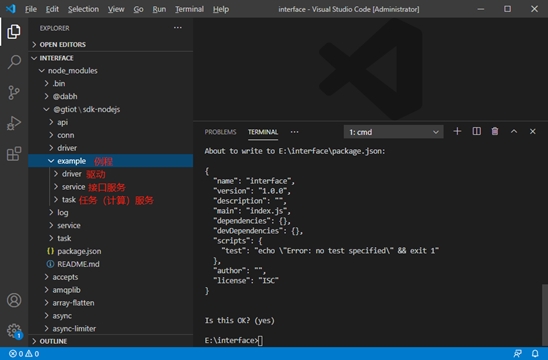Screen dimensions: 548x360
Task: Select the terminal dropdown showing 1: cmd
Action: click(394, 132)
